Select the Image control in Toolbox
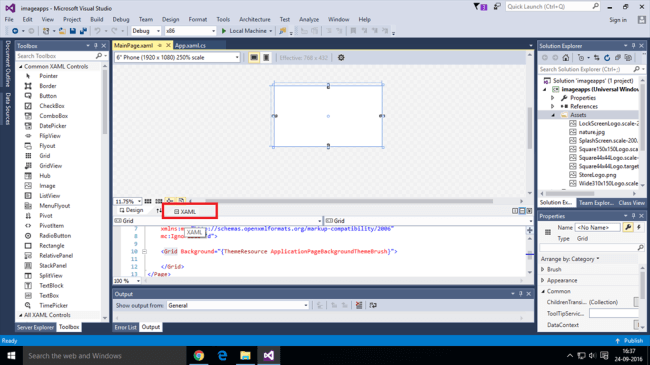 [x=47, y=186]
